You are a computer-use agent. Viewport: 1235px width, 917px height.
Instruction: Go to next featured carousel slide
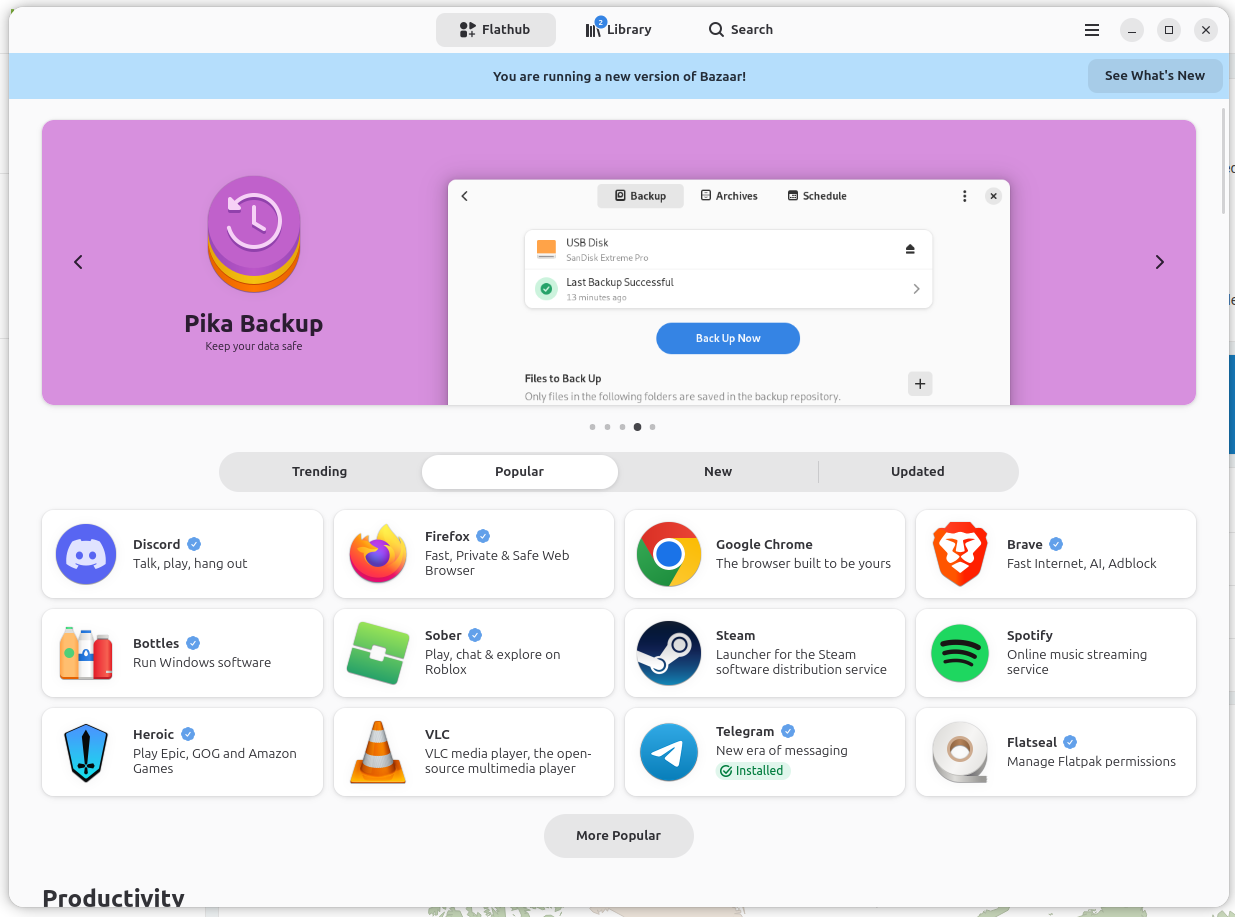coord(1160,262)
